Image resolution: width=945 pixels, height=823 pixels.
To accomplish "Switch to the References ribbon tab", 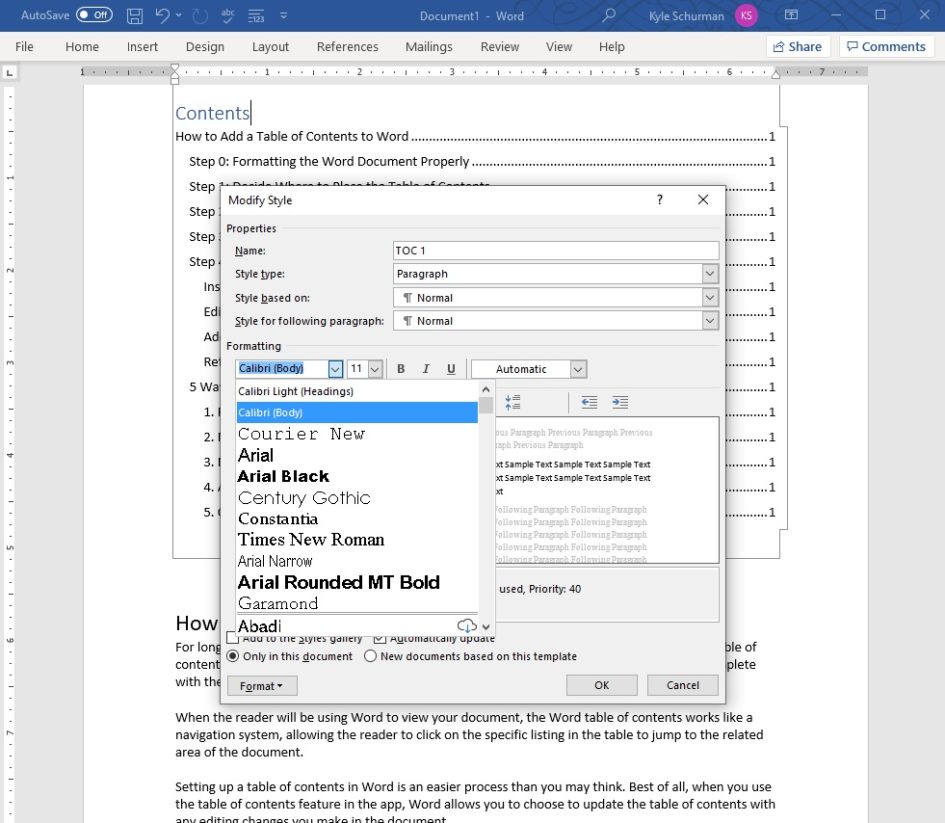I will pos(347,46).
